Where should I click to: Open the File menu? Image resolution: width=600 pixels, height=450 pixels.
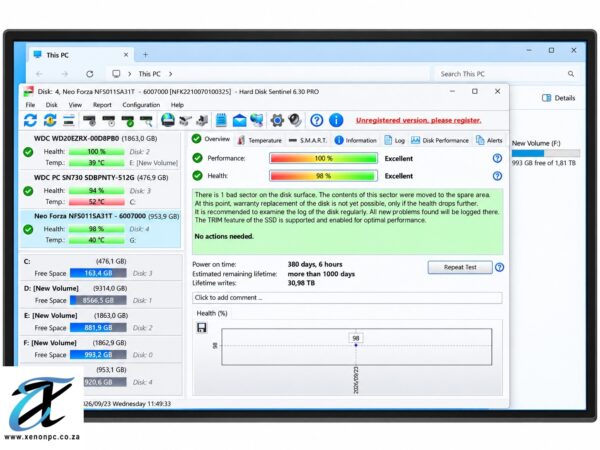point(30,105)
